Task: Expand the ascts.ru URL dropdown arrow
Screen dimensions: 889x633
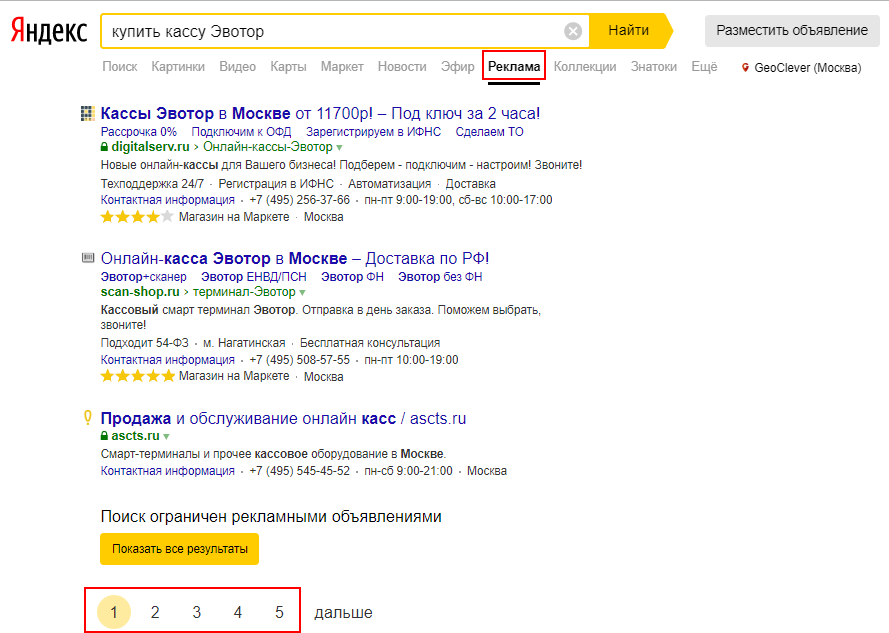Action: tap(167, 437)
